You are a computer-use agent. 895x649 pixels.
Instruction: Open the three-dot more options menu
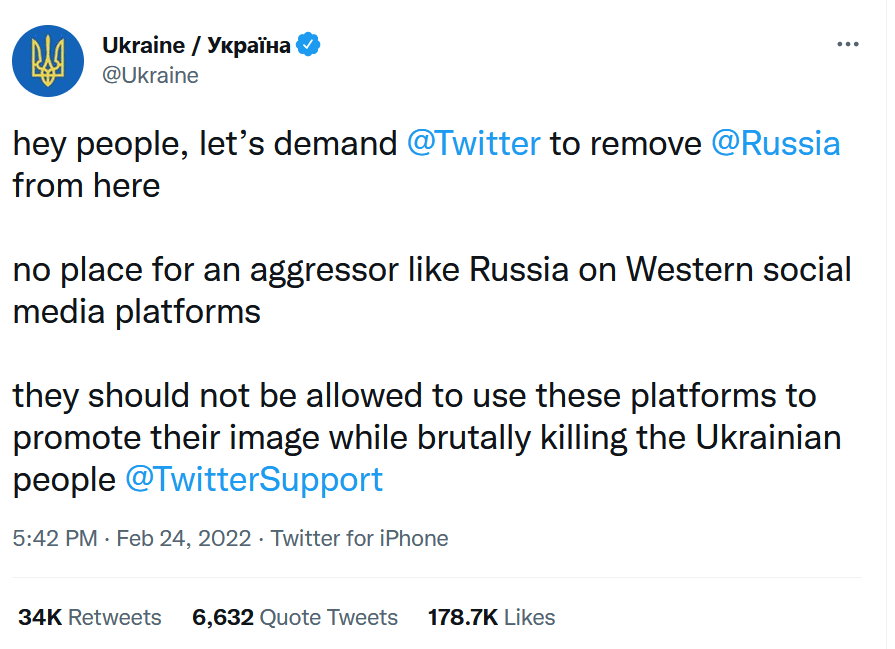tap(847, 45)
